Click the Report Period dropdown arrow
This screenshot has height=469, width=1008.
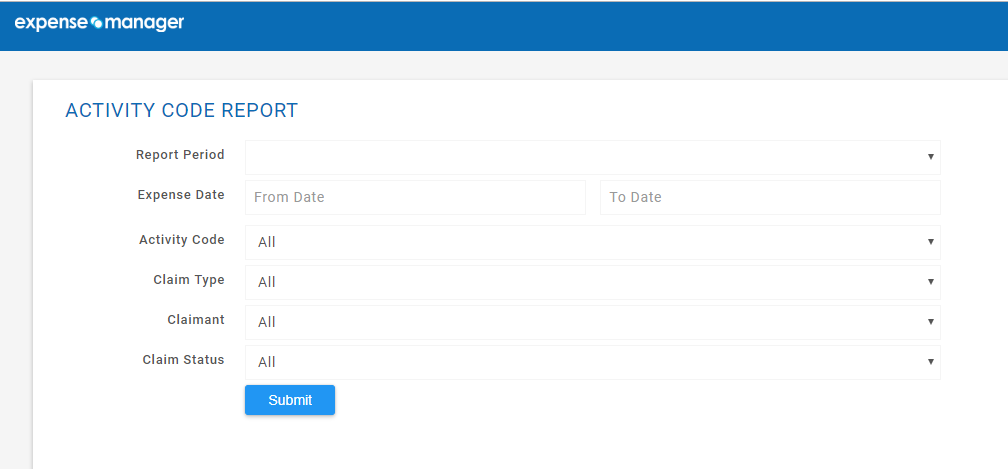tap(930, 157)
